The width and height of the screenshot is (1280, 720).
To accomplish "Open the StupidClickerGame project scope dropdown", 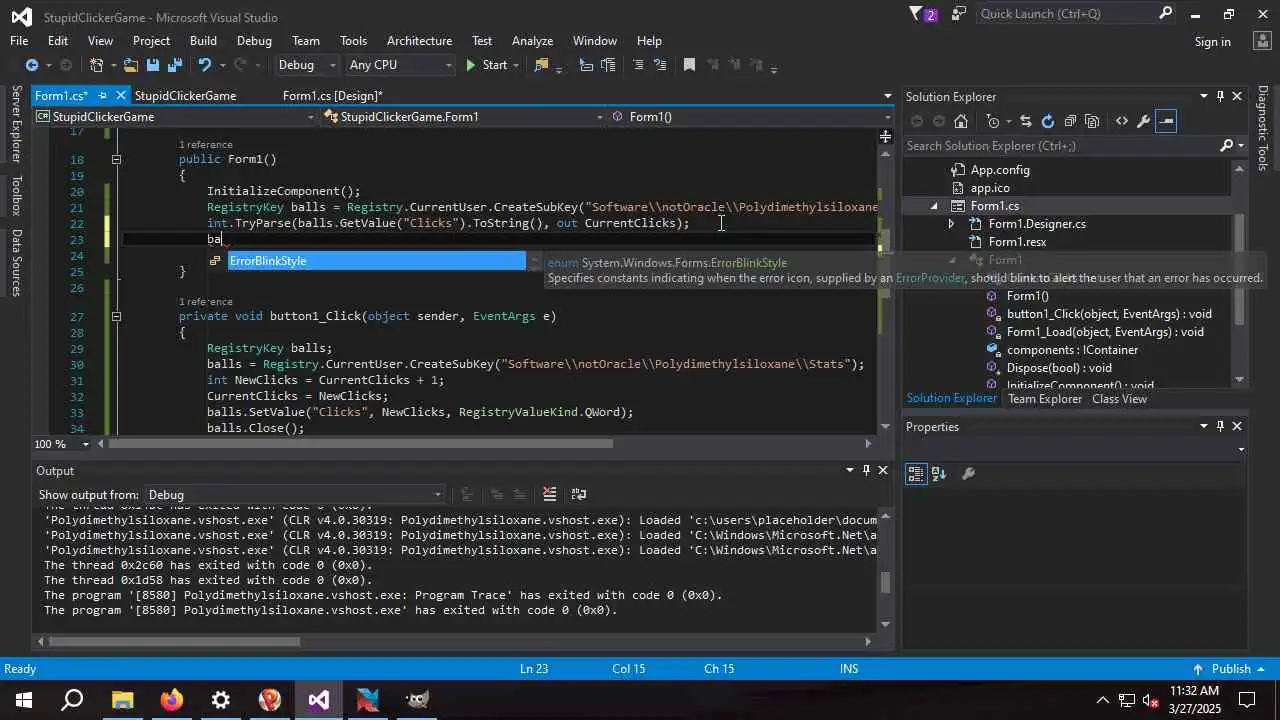I will tap(175, 117).
